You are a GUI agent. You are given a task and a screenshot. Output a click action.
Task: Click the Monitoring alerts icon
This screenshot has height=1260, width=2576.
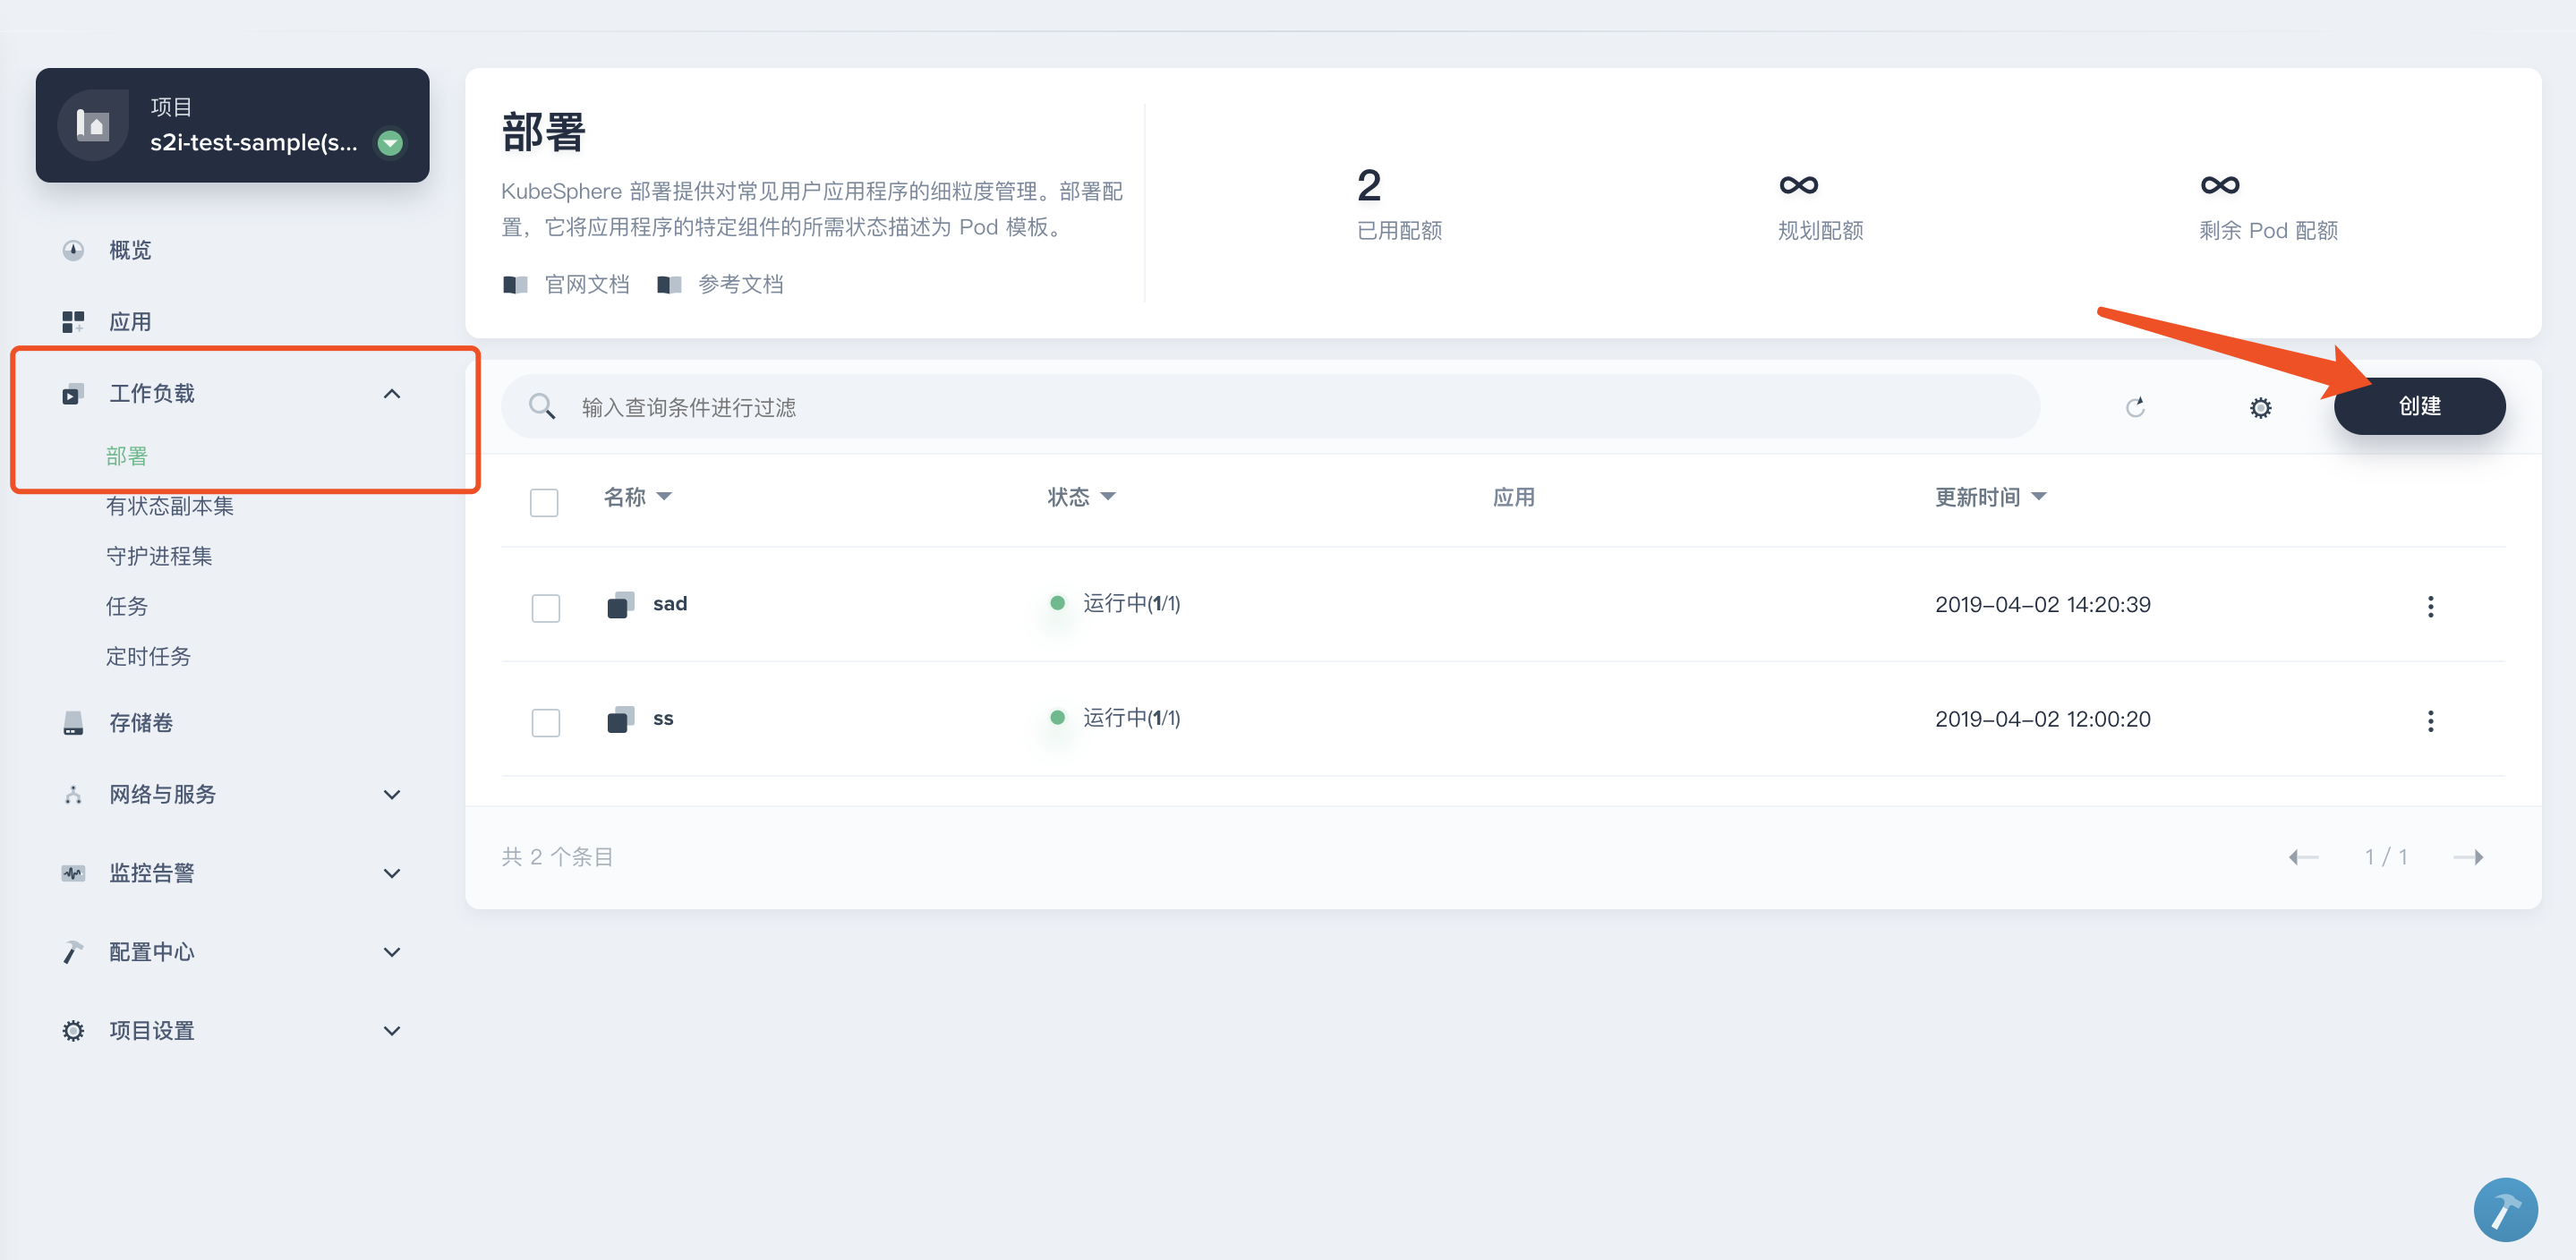click(73, 873)
